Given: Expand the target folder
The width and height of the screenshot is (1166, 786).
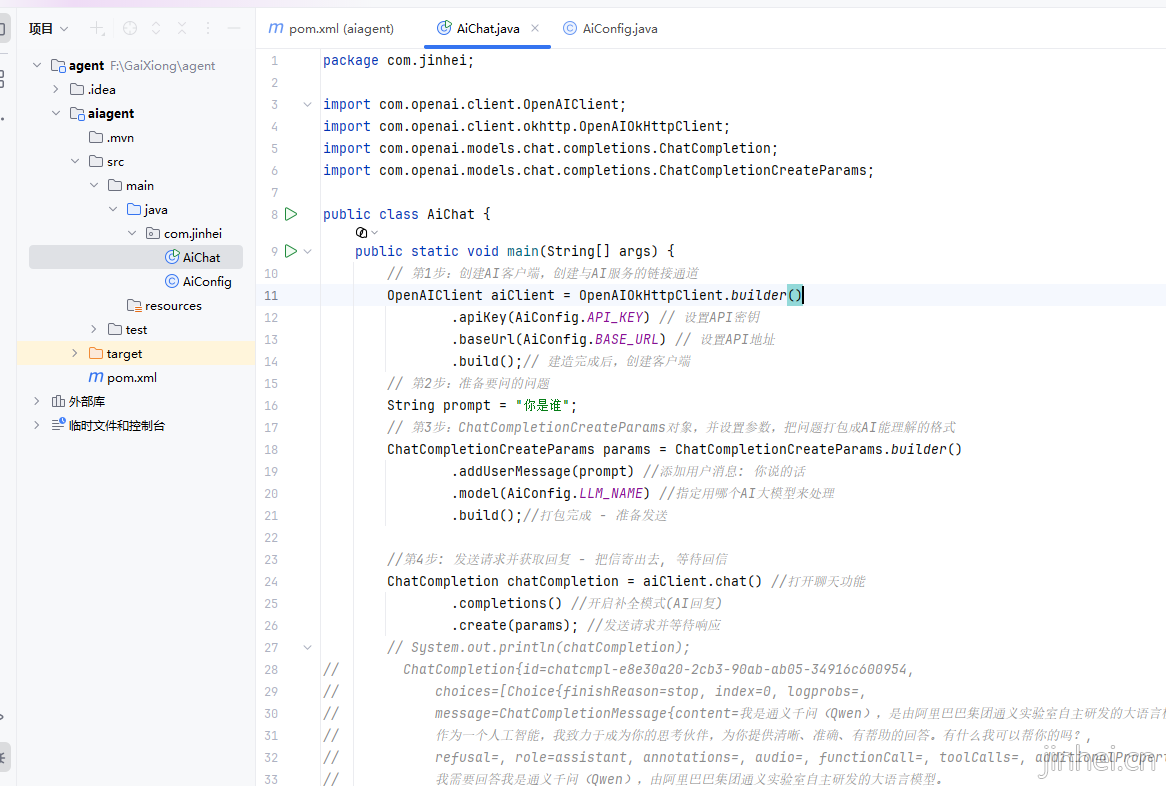Looking at the screenshot, I should point(74,353).
